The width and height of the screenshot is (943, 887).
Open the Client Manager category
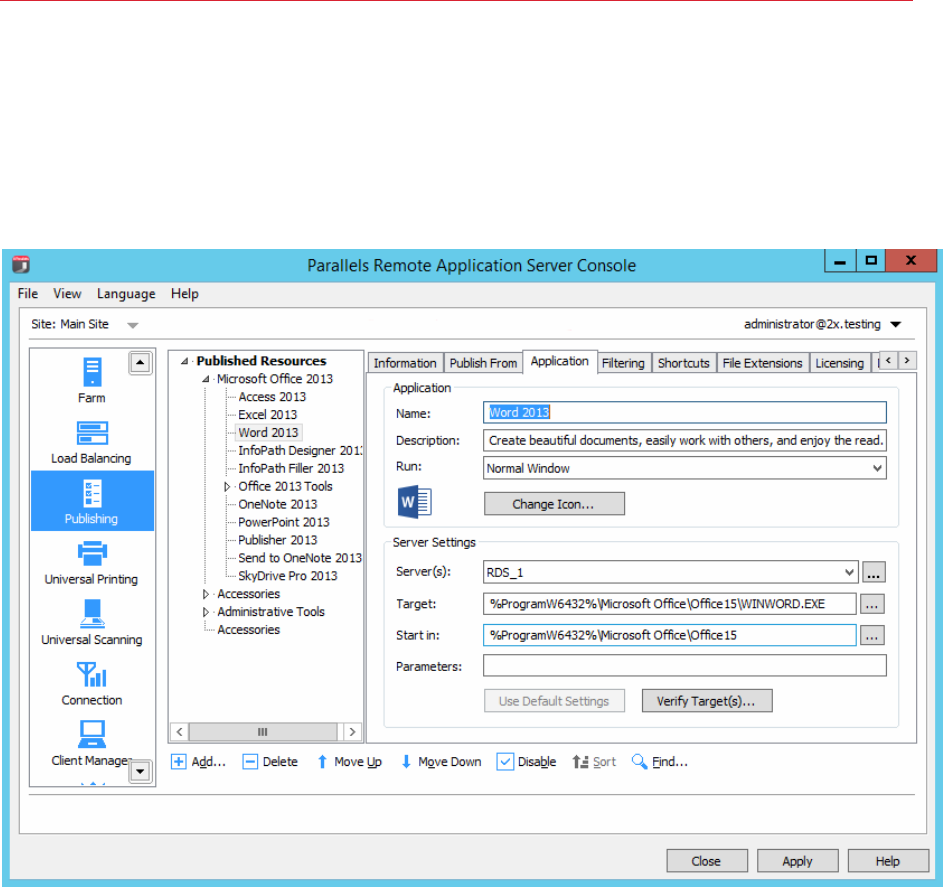[92, 743]
